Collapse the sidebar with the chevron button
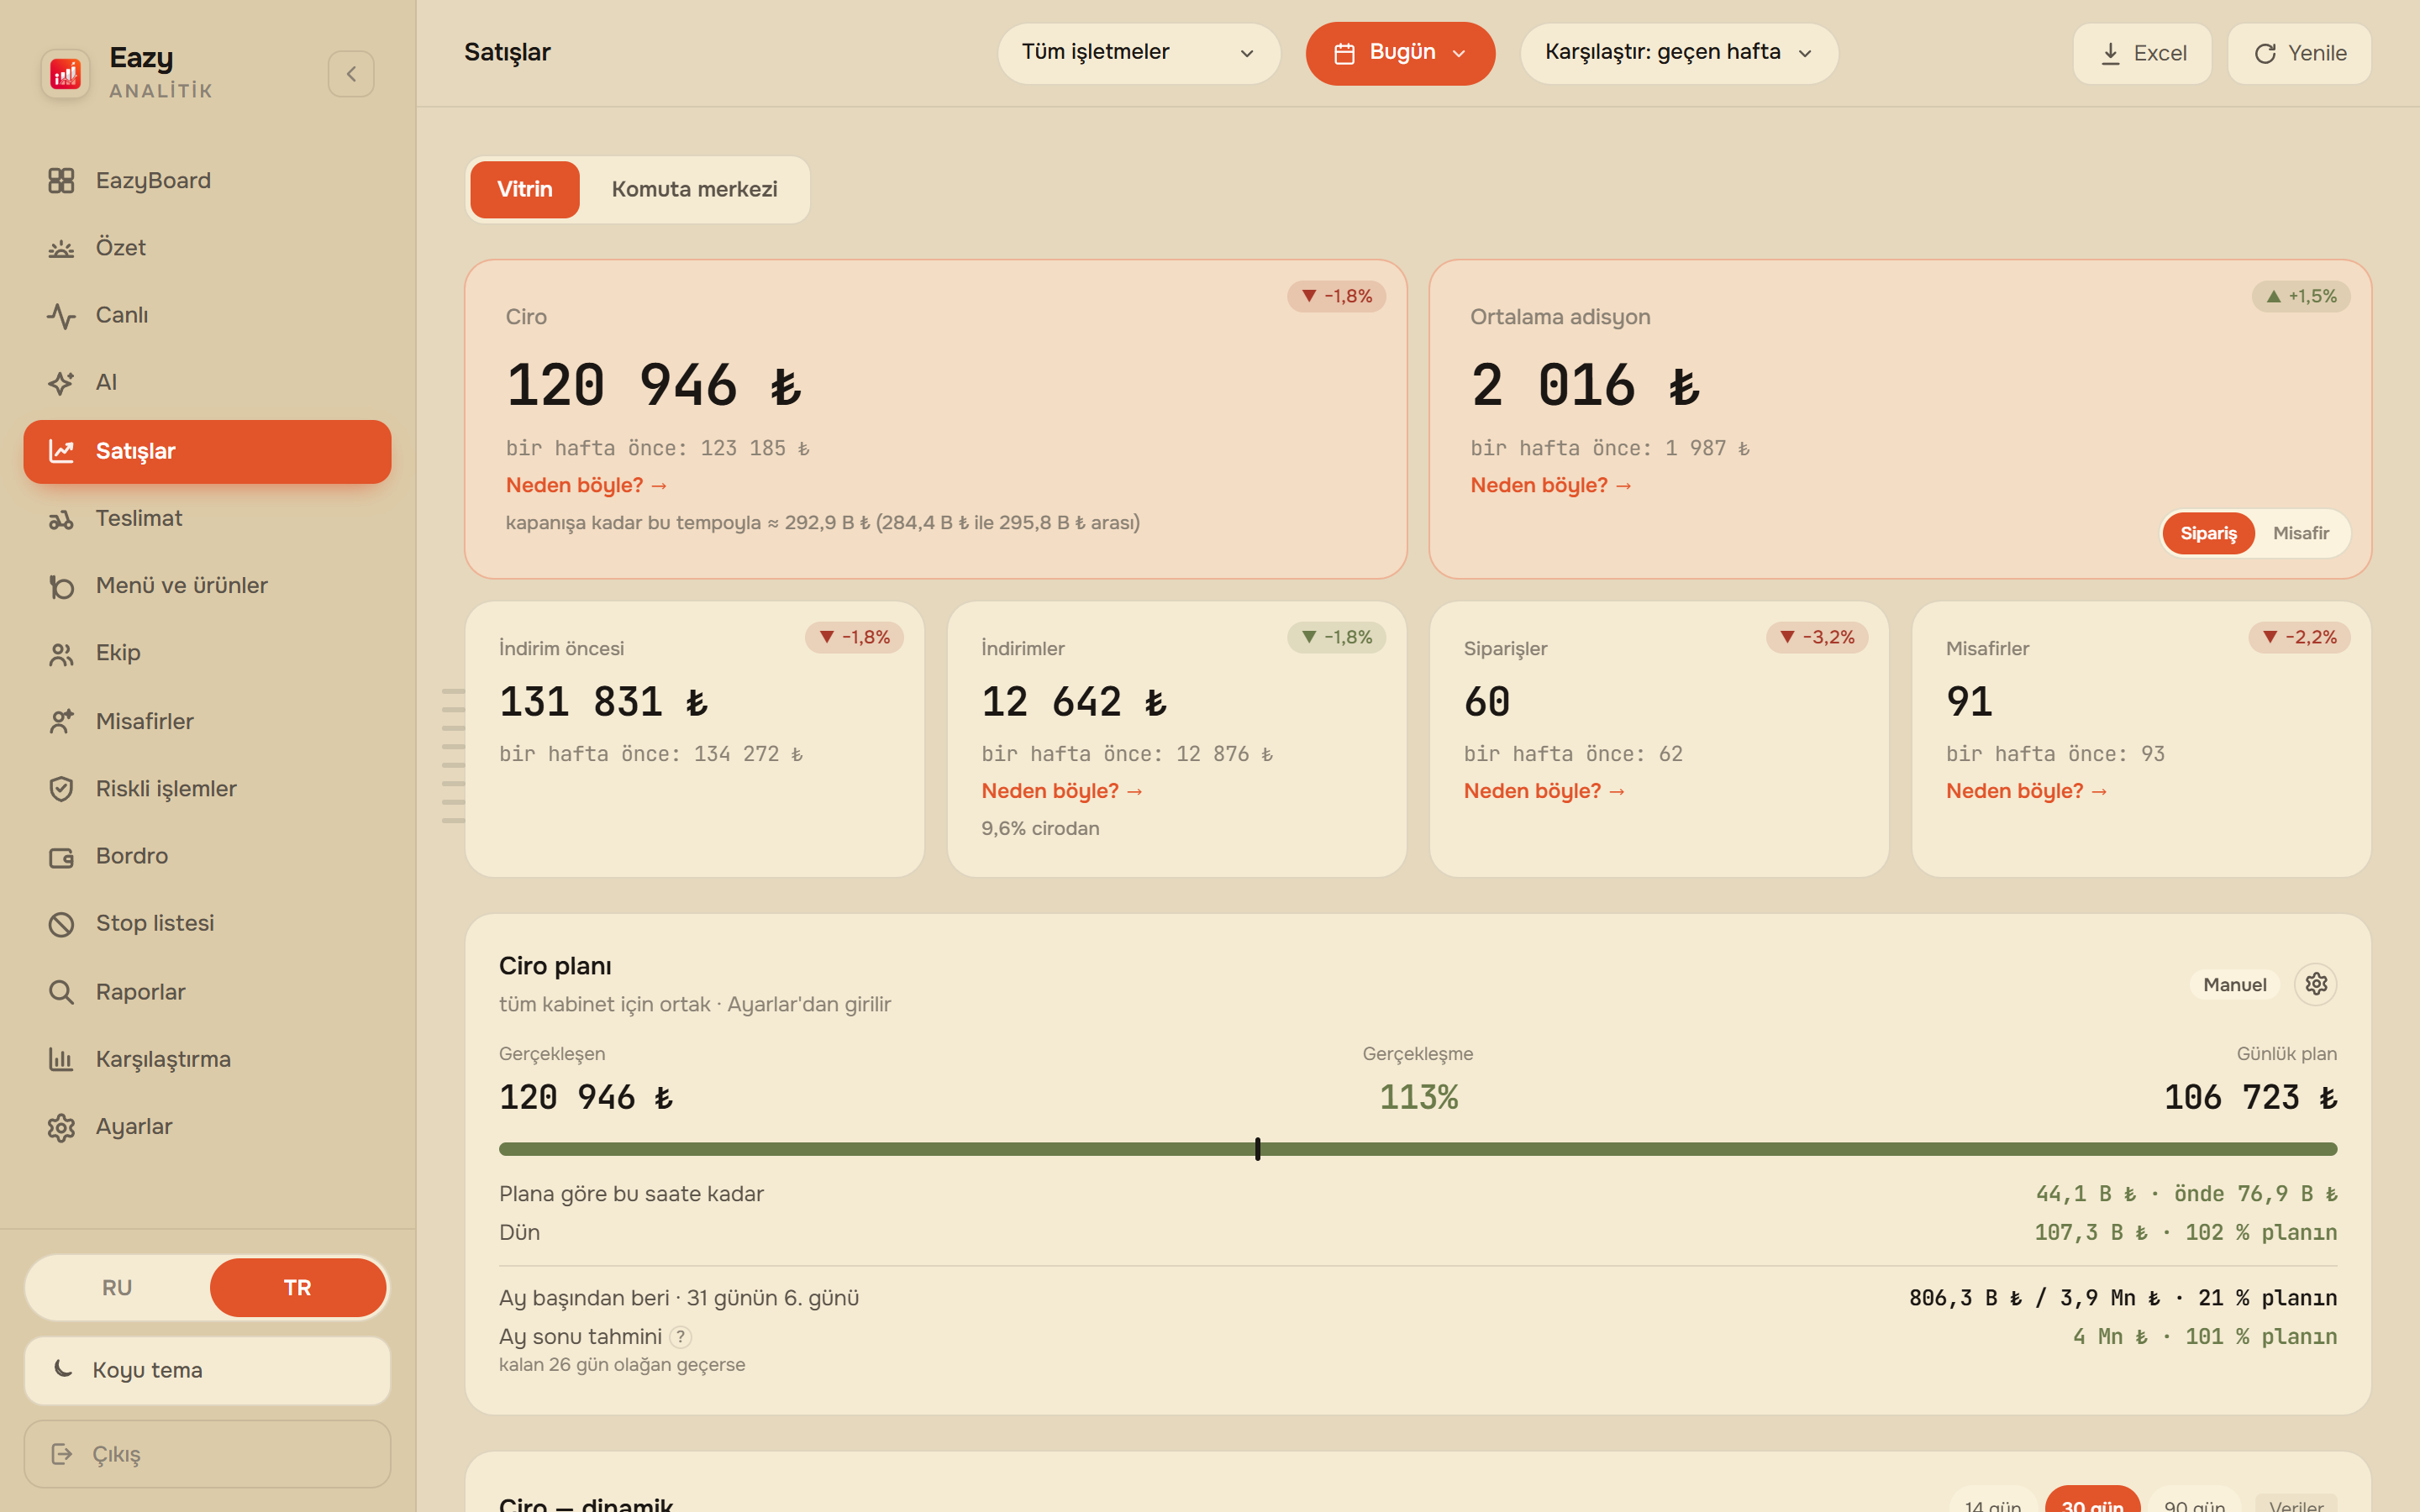 click(351, 74)
